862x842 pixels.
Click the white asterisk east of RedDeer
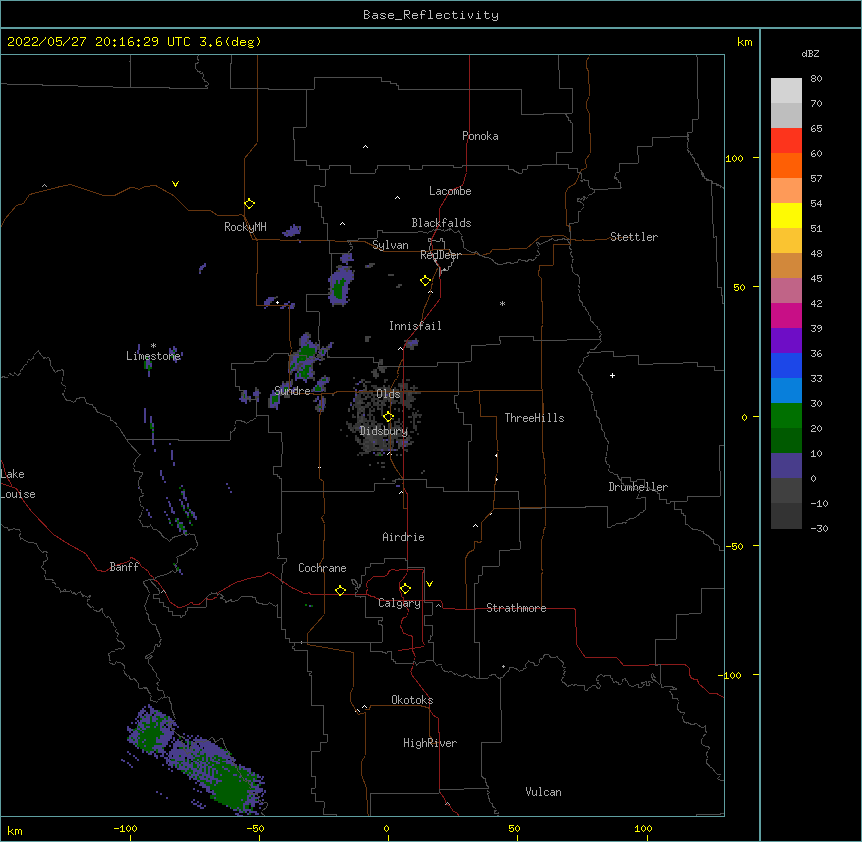[x=502, y=303]
